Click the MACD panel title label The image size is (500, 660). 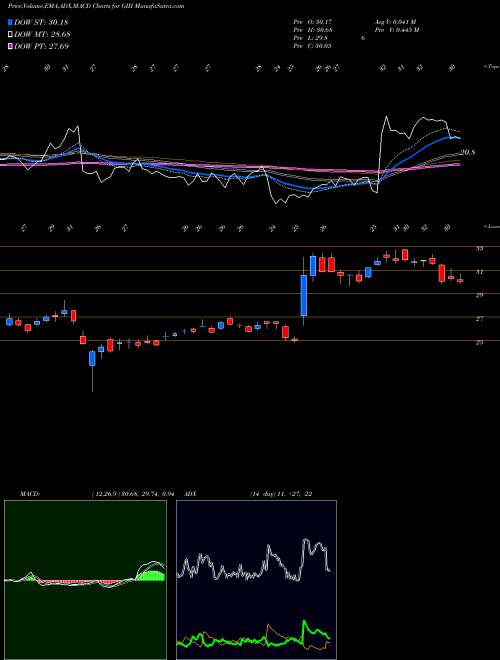point(29,494)
